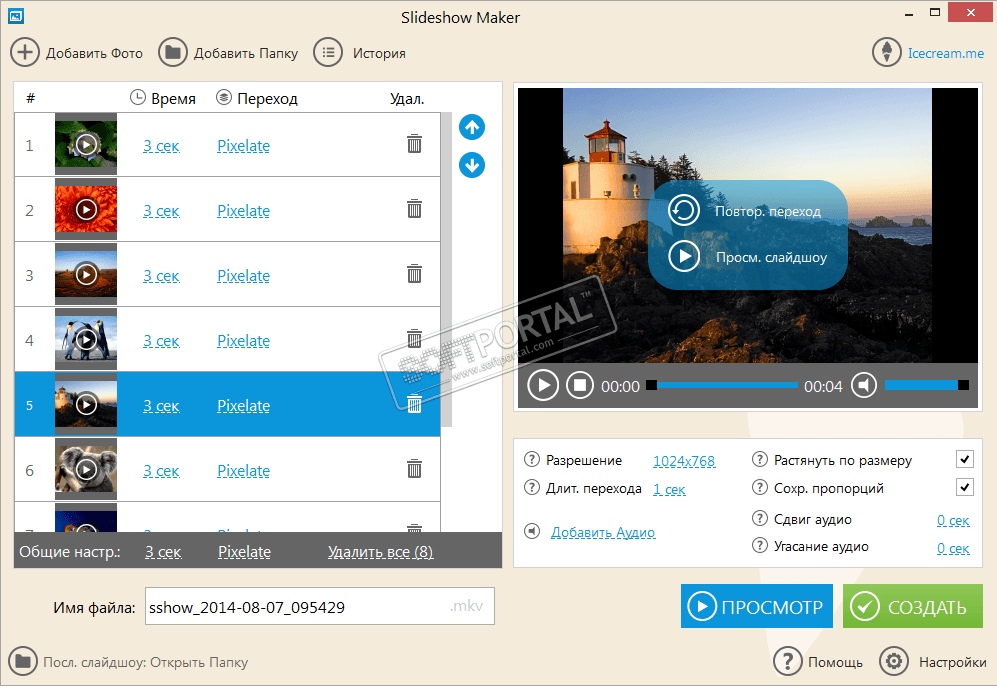This screenshot has width=997, height=686.
Task: Click the speaker icon beside Добавить Аудио
Action: pyautogui.click(x=532, y=531)
